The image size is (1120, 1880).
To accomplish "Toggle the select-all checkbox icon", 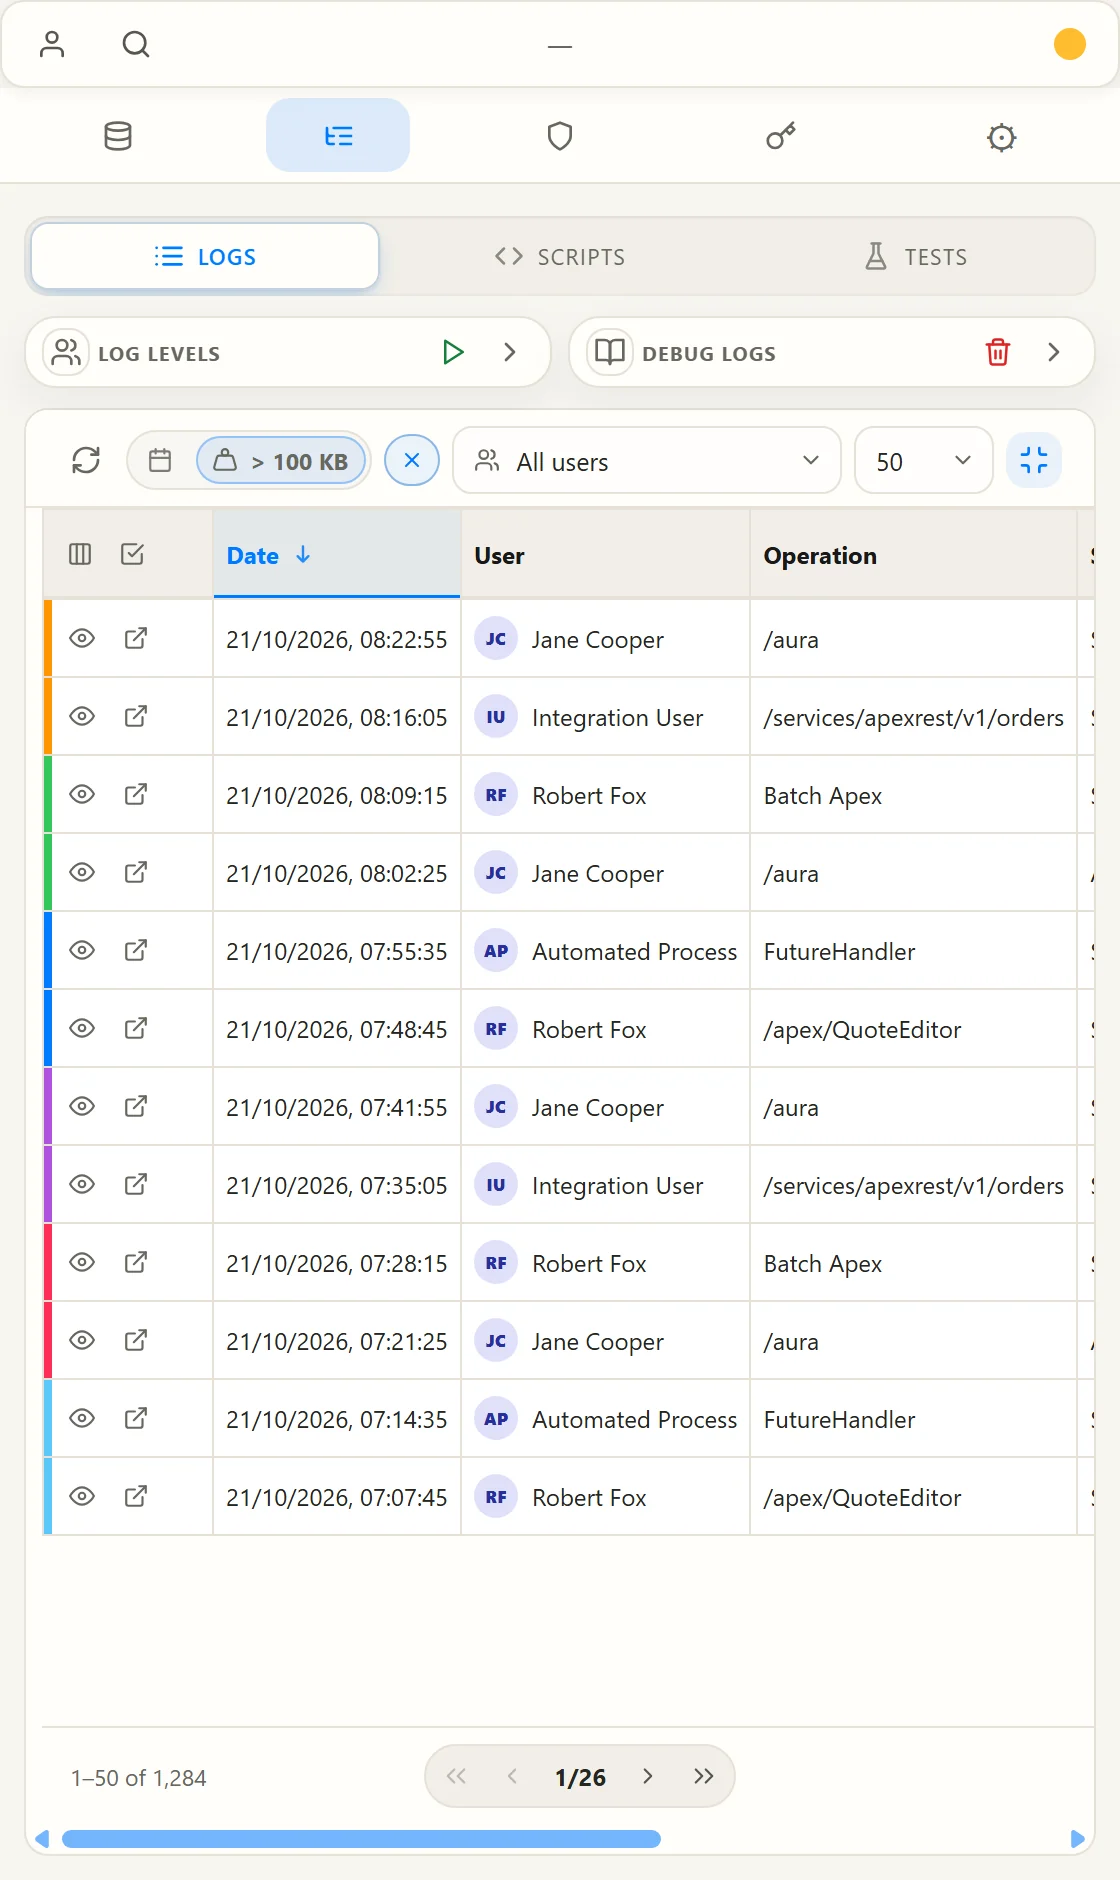I will (x=132, y=554).
